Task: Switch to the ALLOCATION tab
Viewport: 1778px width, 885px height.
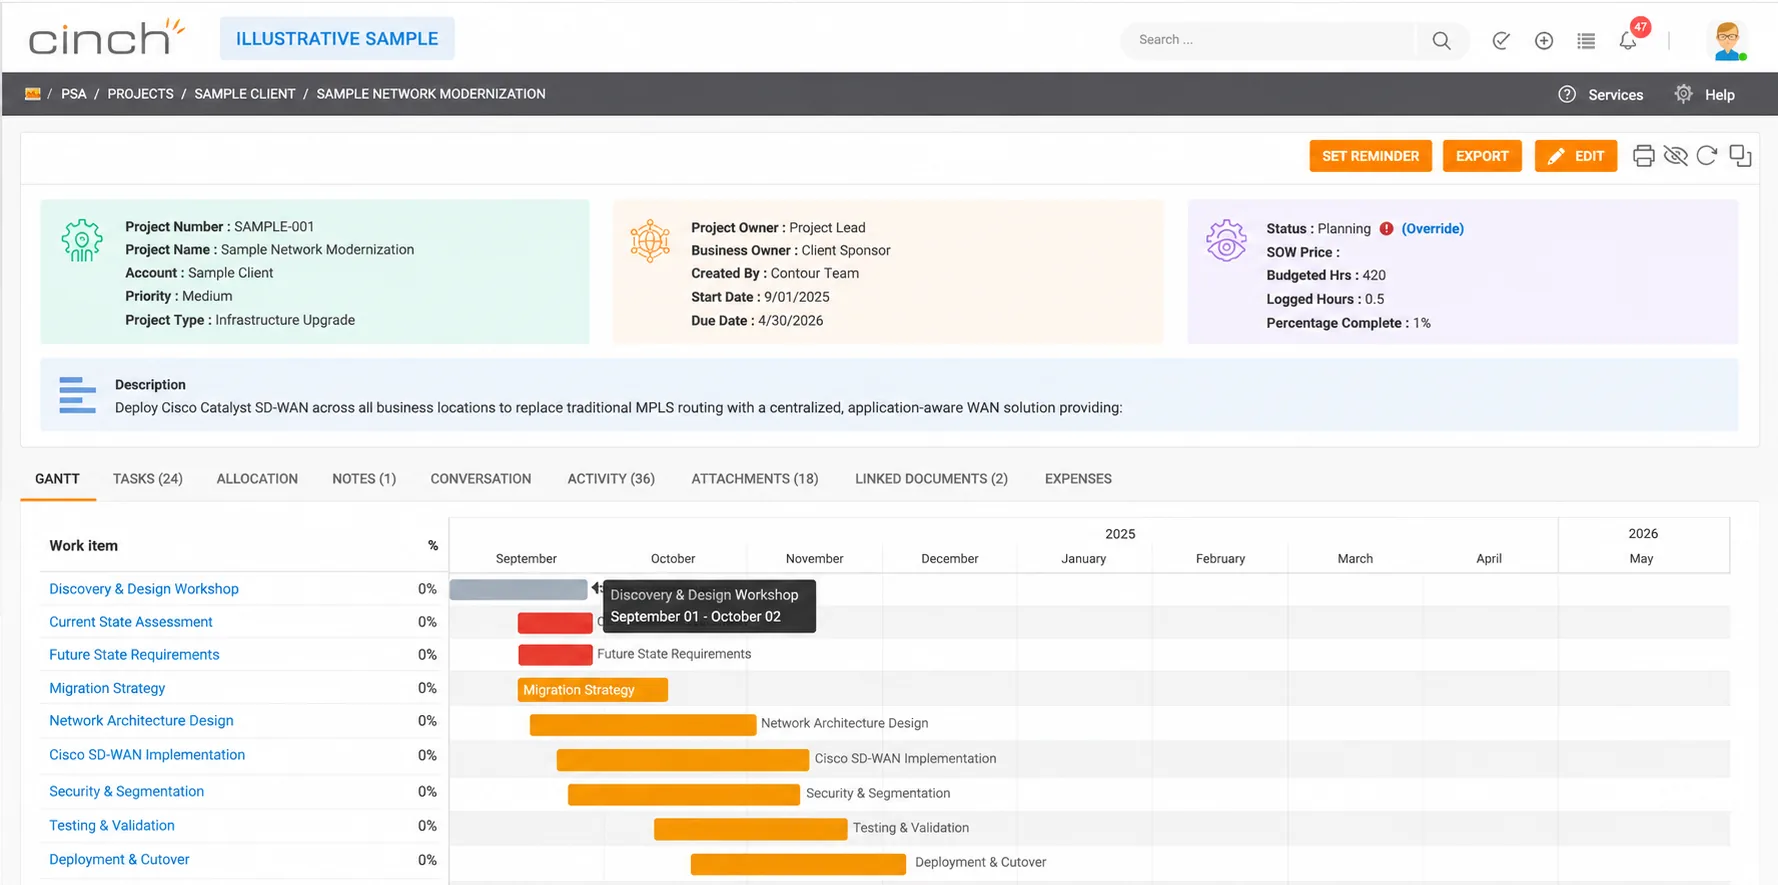Action: [257, 478]
